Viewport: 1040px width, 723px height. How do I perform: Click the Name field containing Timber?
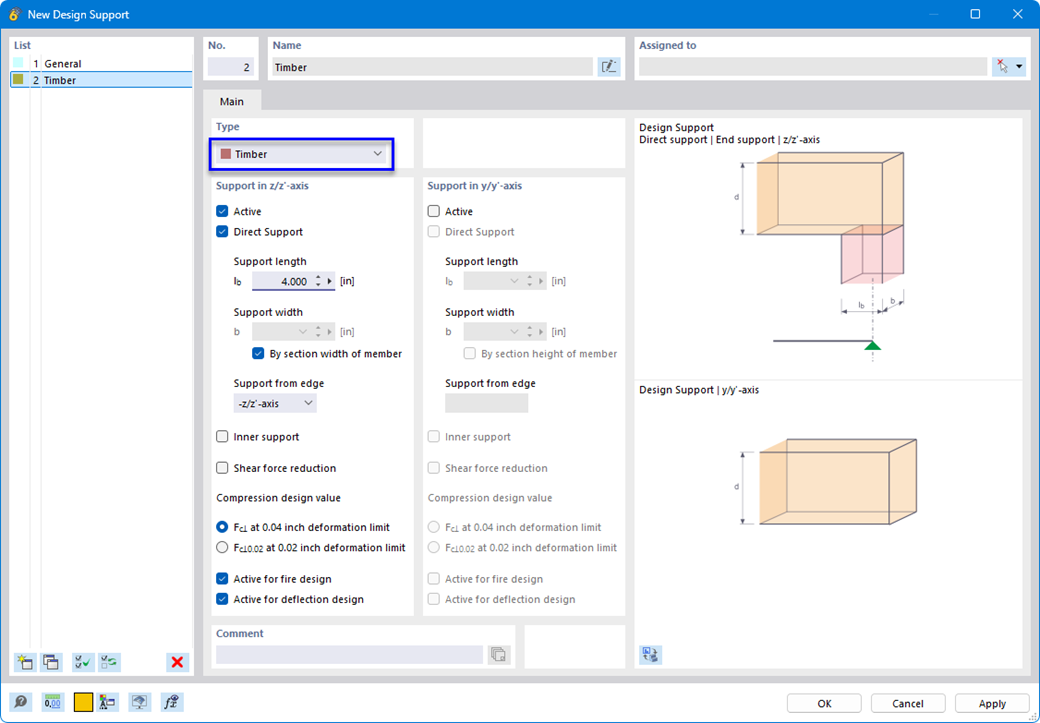point(432,67)
